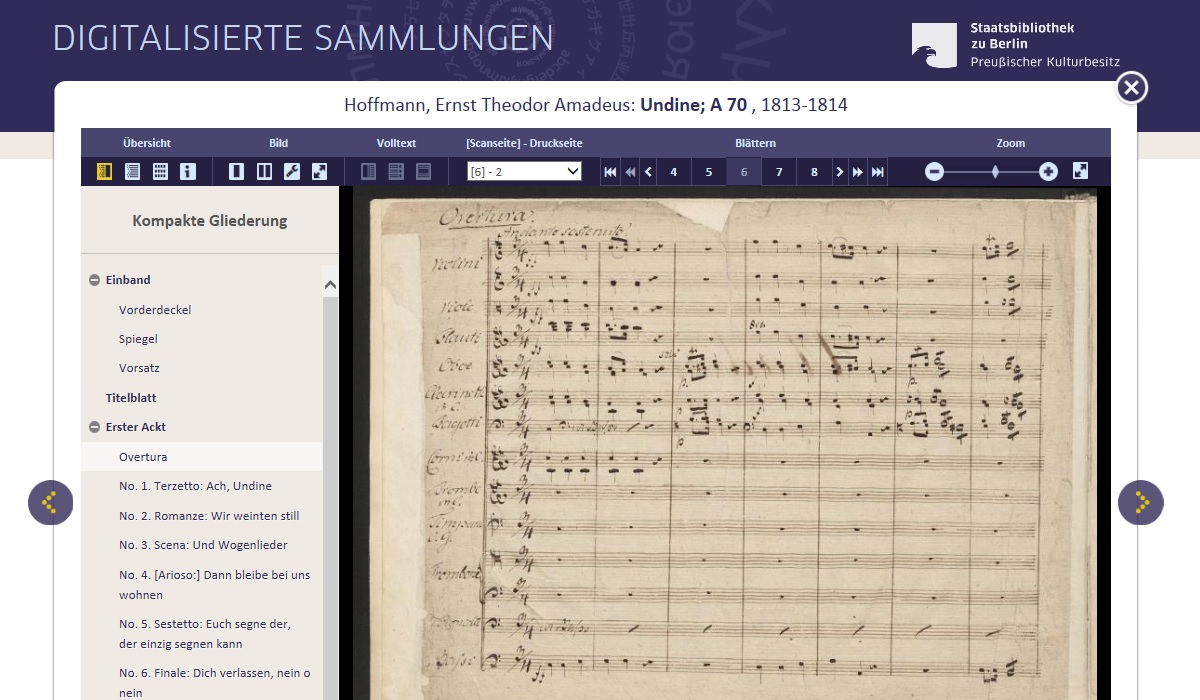The image size is (1200, 700).
Task: Open Spiegel in the outline
Action: coord(138,339)
